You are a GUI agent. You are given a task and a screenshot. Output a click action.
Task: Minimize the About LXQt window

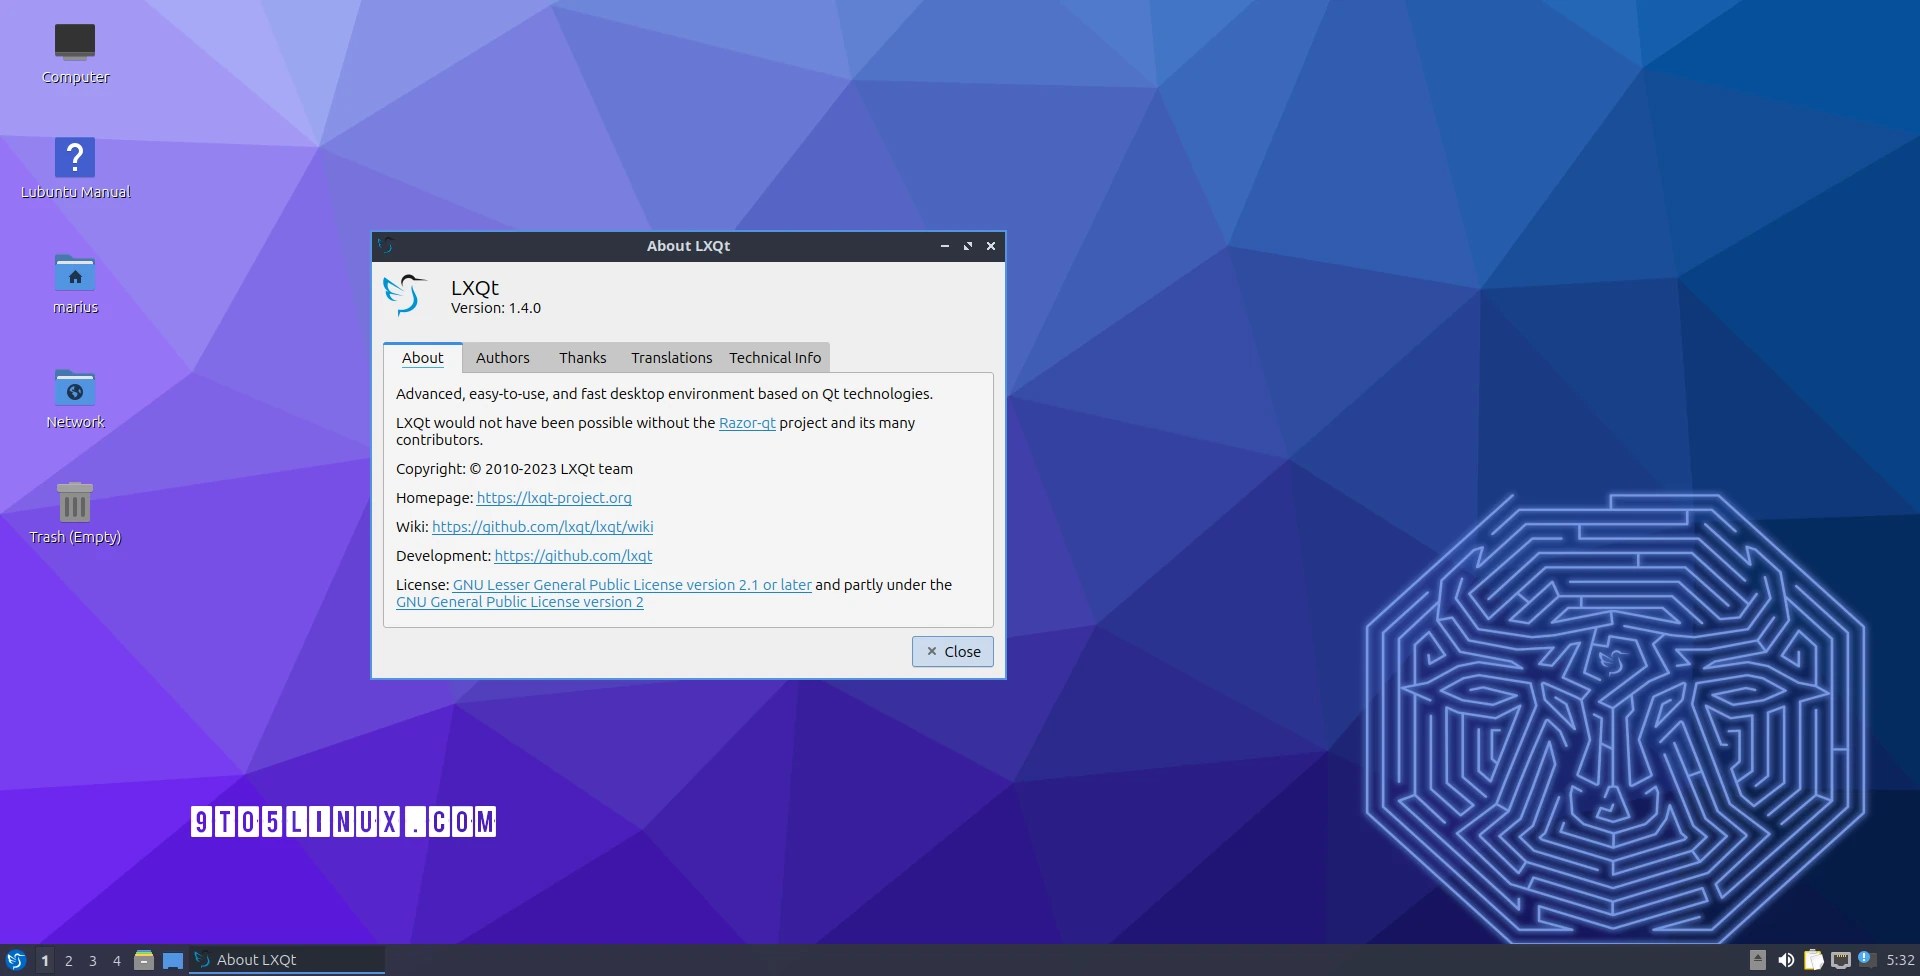[x=944, y=246]
